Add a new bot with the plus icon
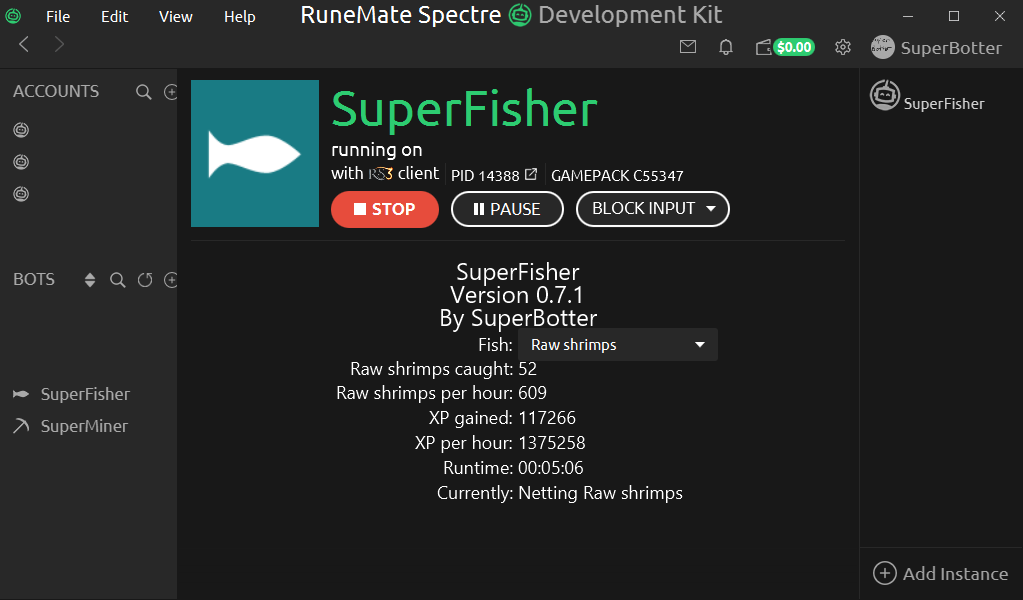Viewport: 1023px width, 600px height. [171, 280]
